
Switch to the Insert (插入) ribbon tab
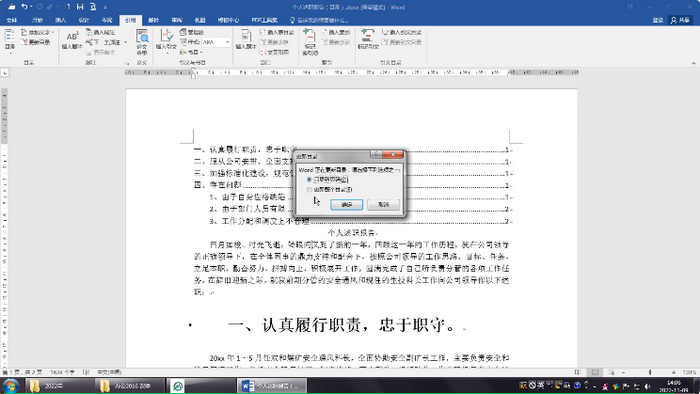(x=60, y=20)
